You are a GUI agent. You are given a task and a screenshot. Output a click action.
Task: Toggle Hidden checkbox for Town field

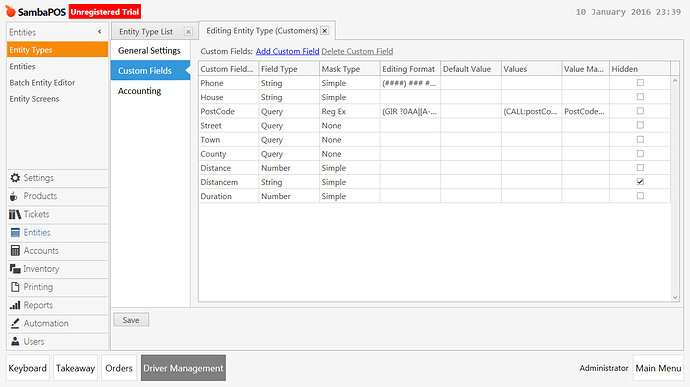(640, 139)
